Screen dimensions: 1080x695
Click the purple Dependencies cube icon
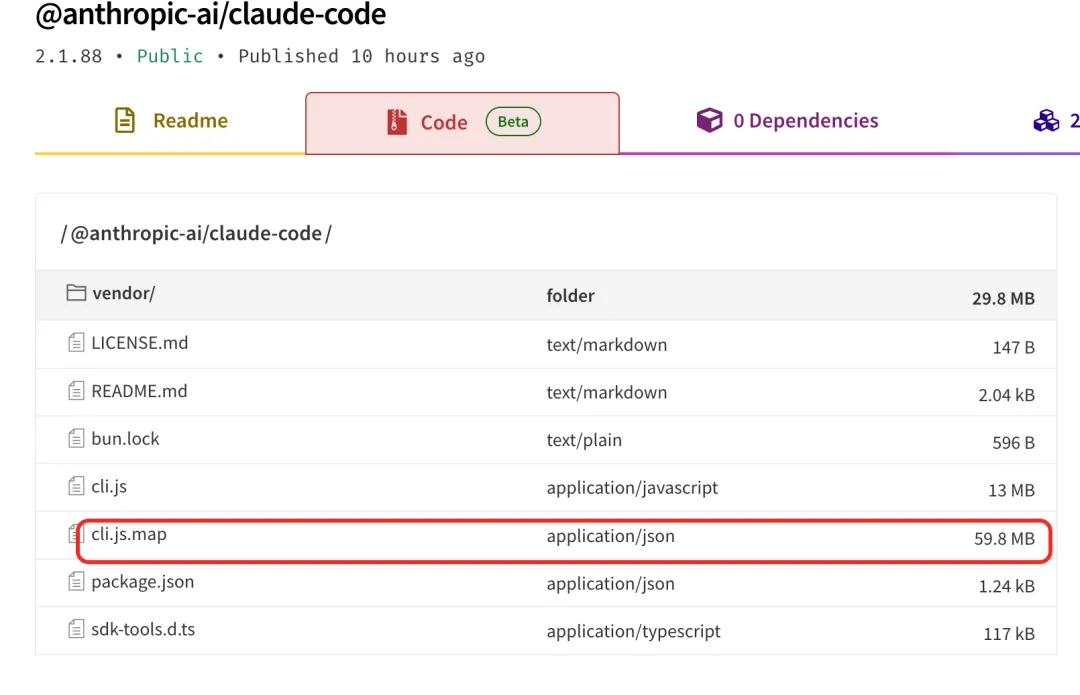pyautogui.click(x=709, y=121)
